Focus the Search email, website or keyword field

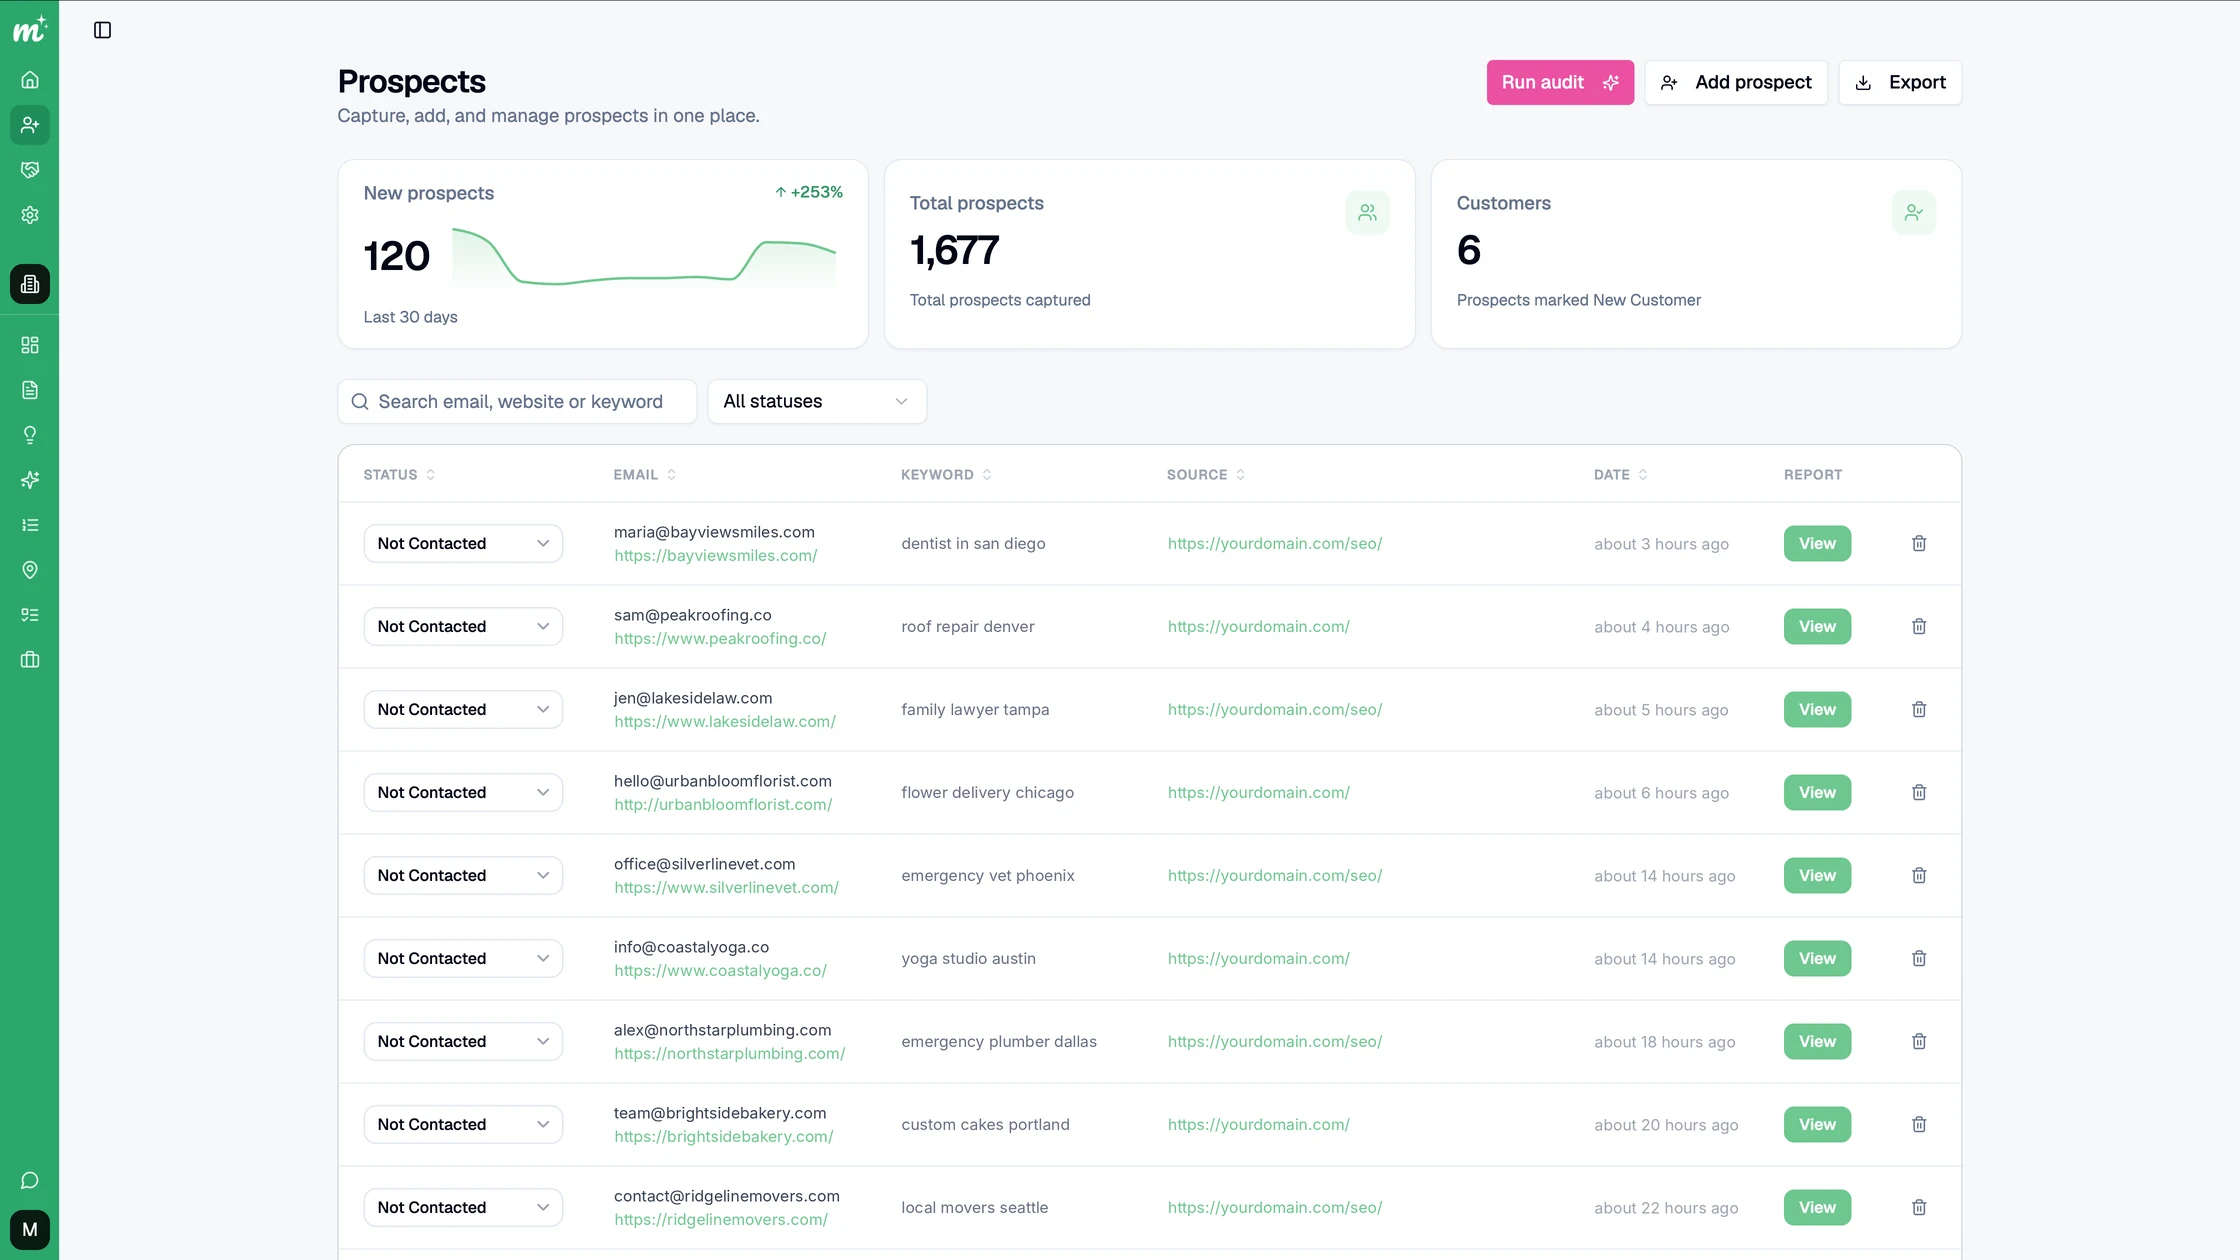pyautogui.click(x=517, y=401)
